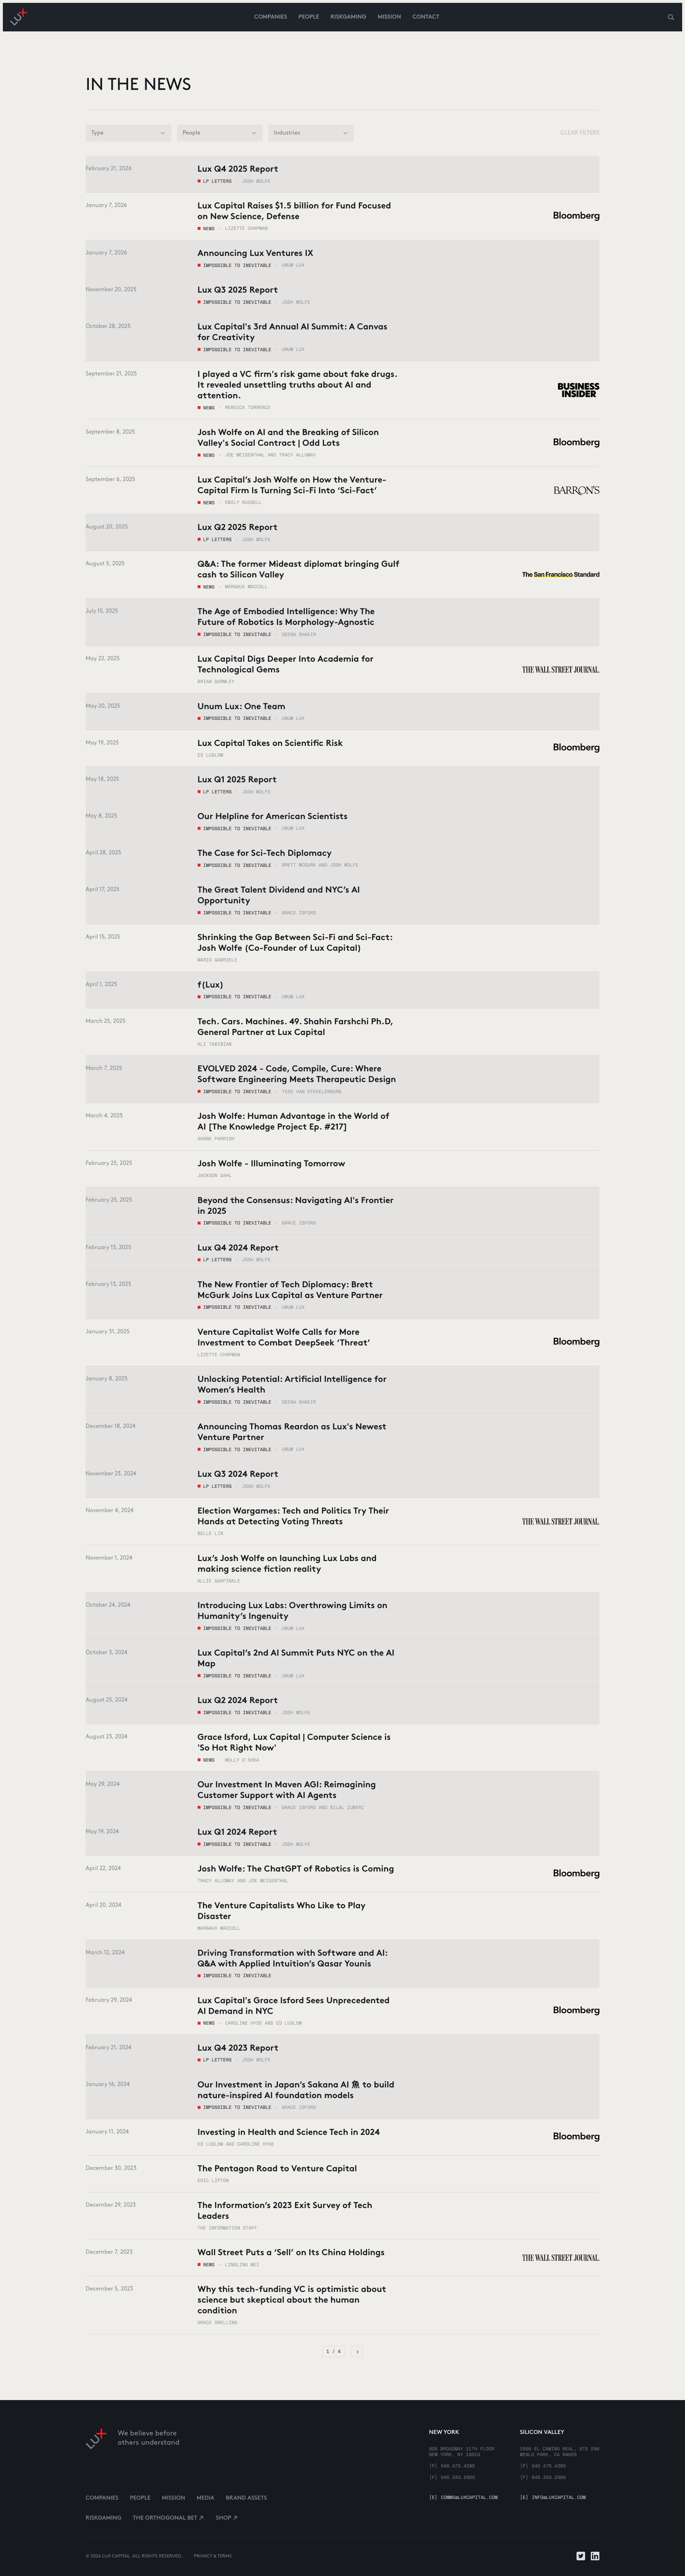Image resolution: width=685 pixels, height=2576 pixels.
Task: Open The Orthogonal Bet footer link
Action: pos(168,2518)
